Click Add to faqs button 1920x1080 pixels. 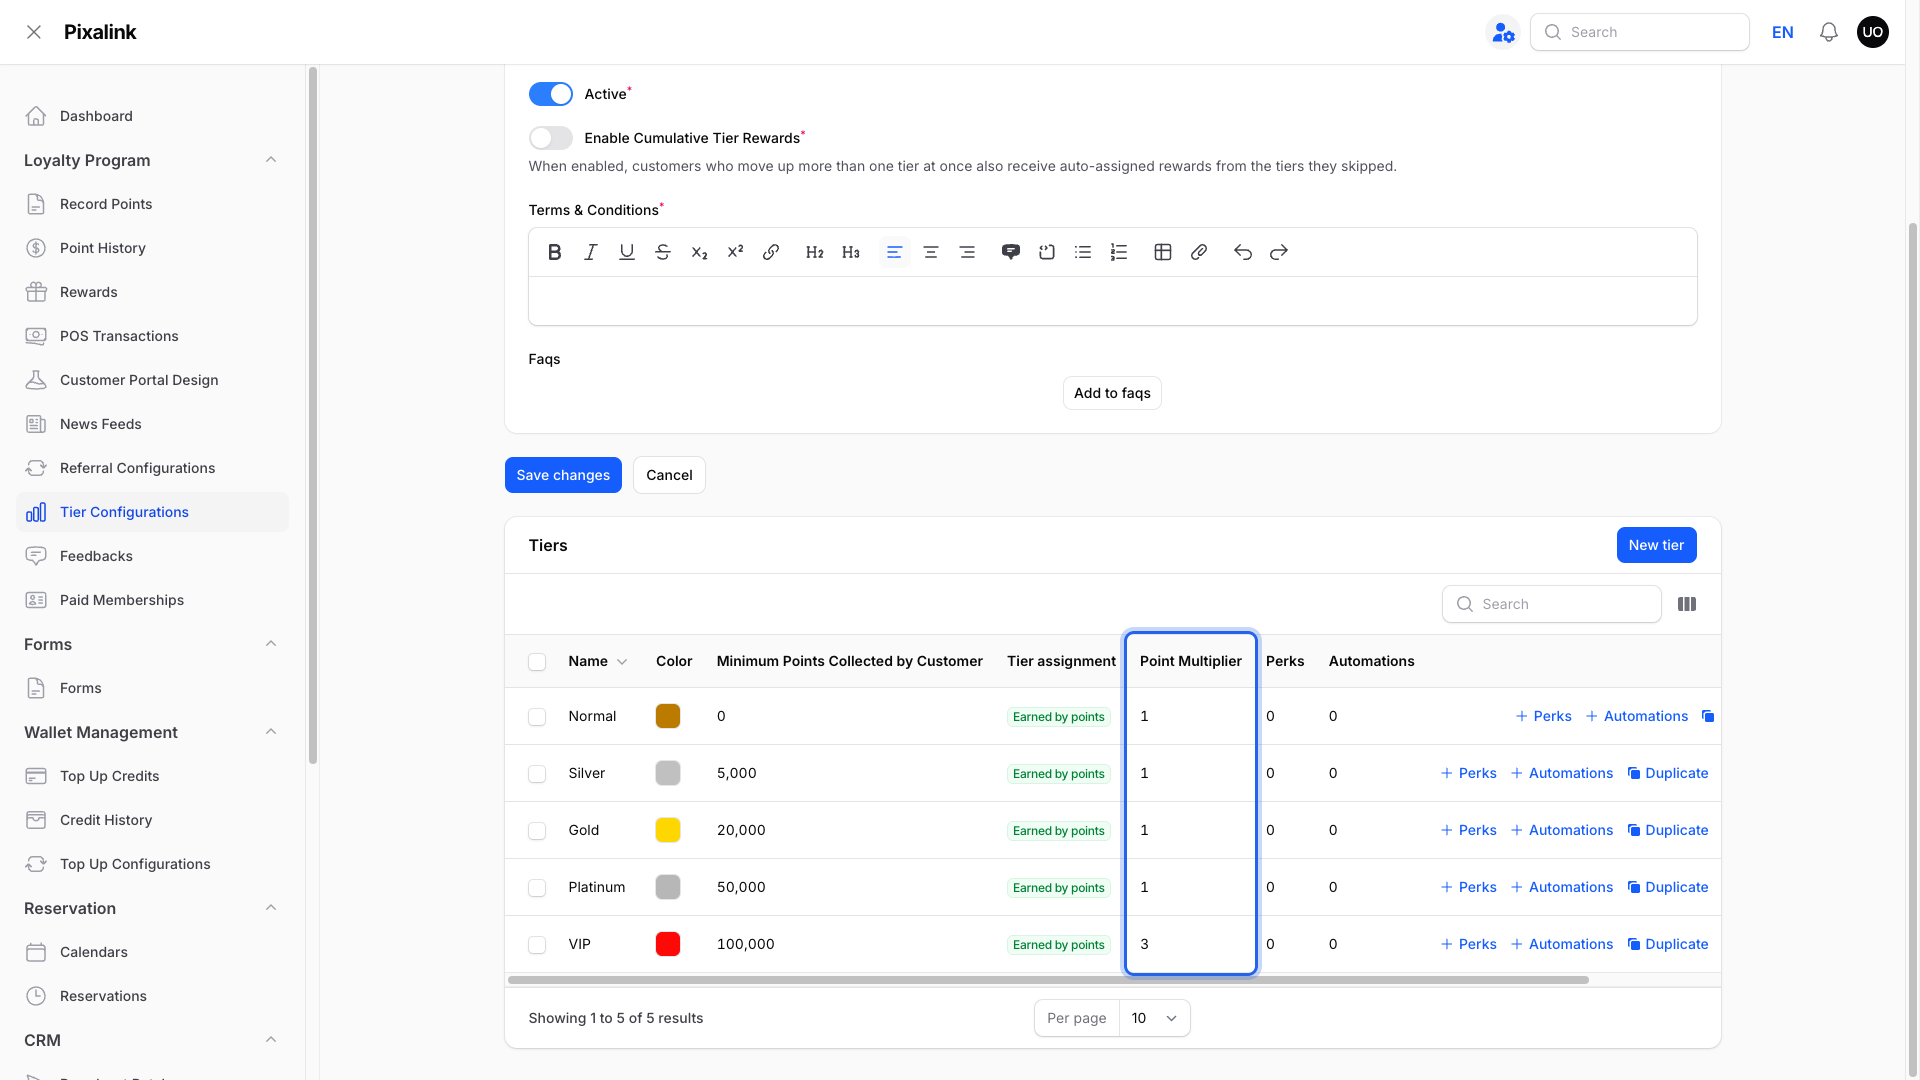(x=1112, y=393)
